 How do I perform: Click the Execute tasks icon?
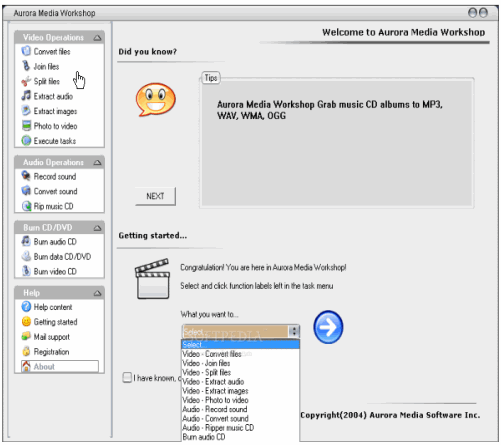[x=26, y=141]
